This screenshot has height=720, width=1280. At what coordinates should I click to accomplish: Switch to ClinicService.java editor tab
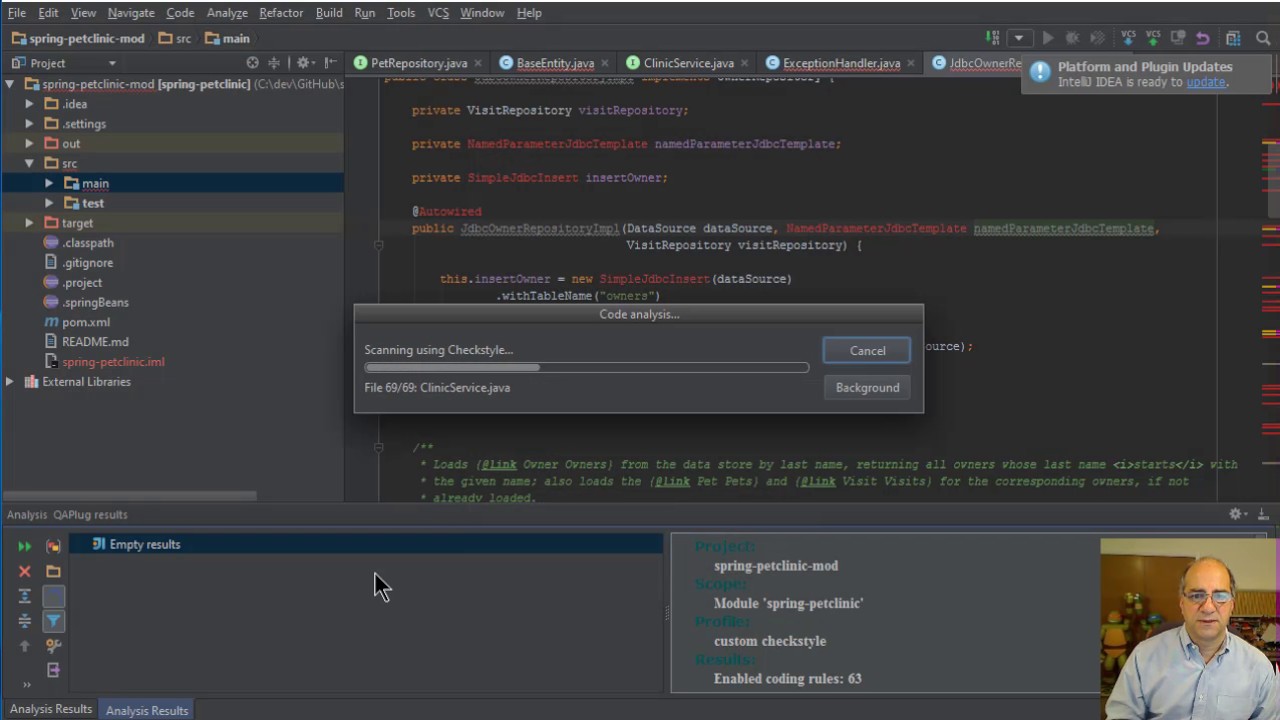[689, 63]
